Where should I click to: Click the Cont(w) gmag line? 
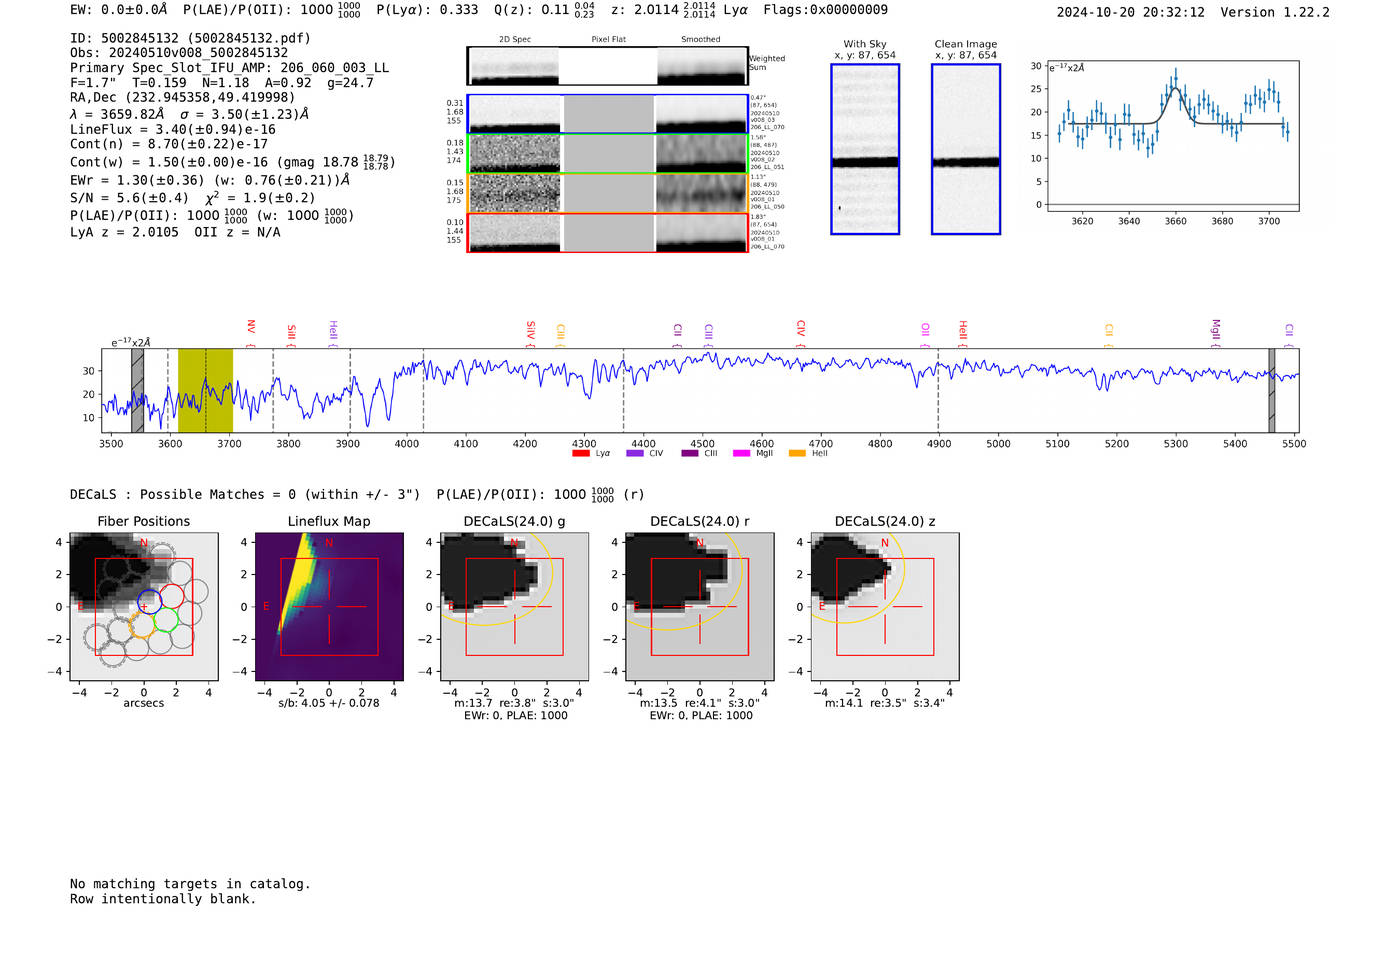pyautogui.click(x=233, y=161)
